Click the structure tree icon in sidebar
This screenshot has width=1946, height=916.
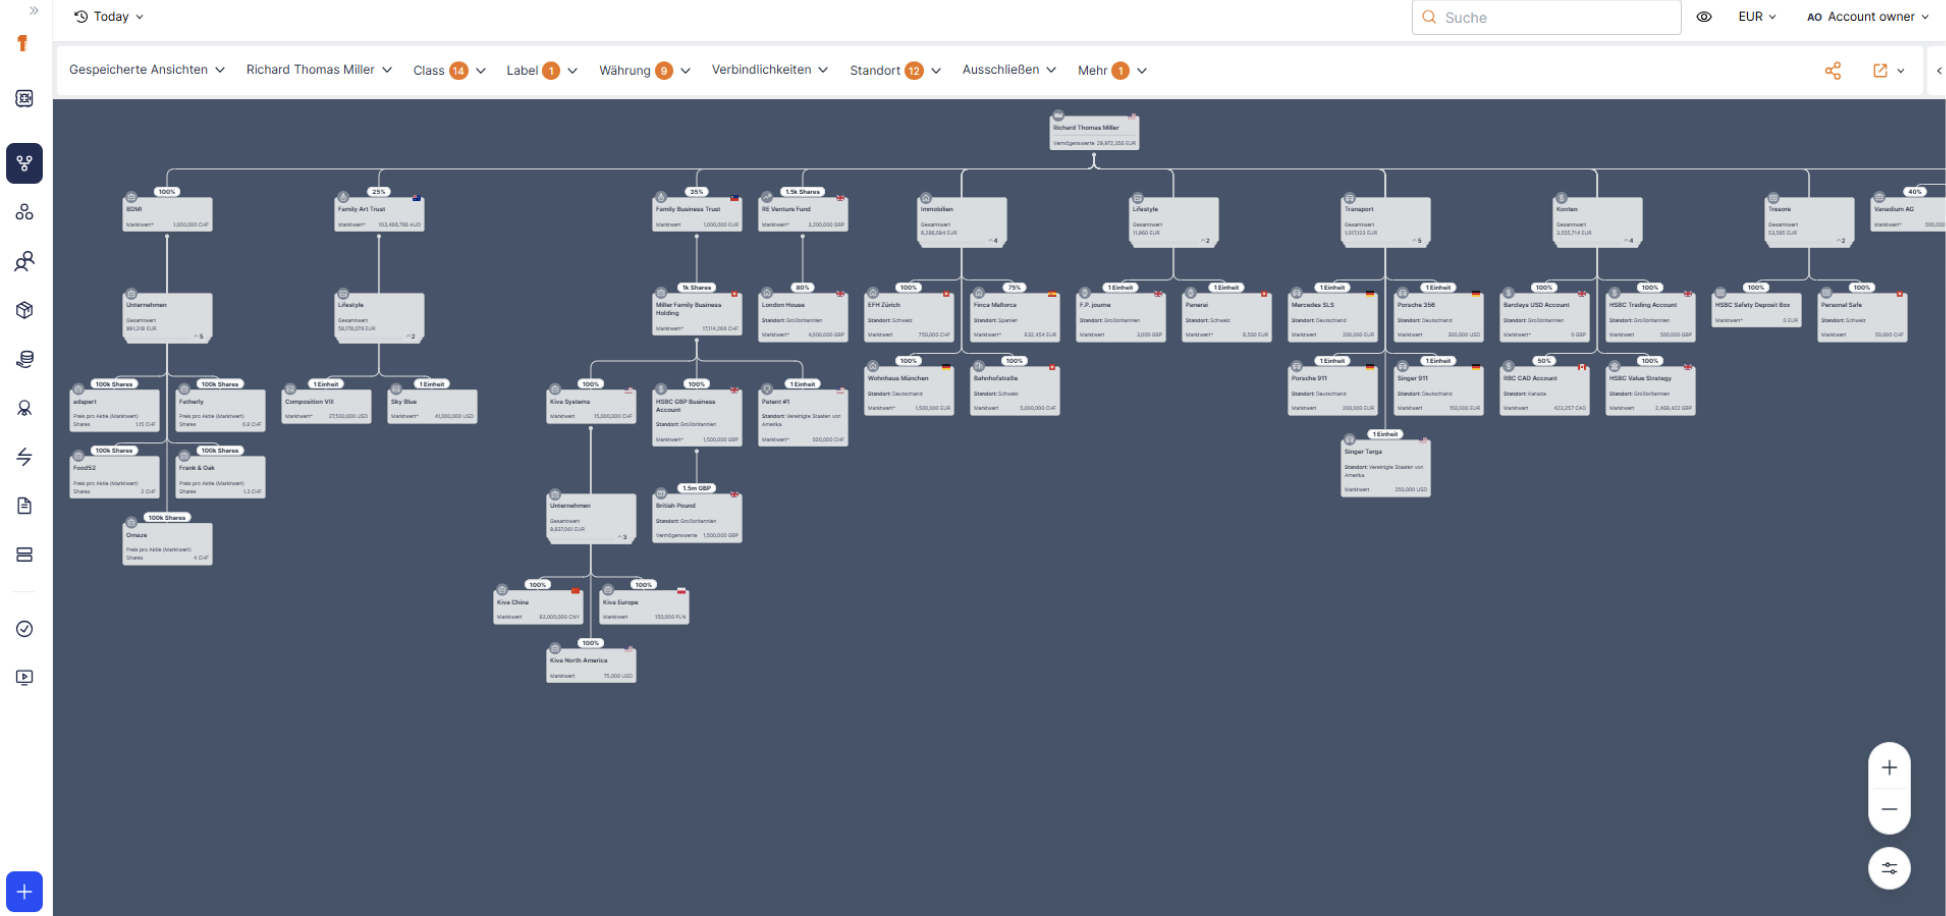coord(24,163)
